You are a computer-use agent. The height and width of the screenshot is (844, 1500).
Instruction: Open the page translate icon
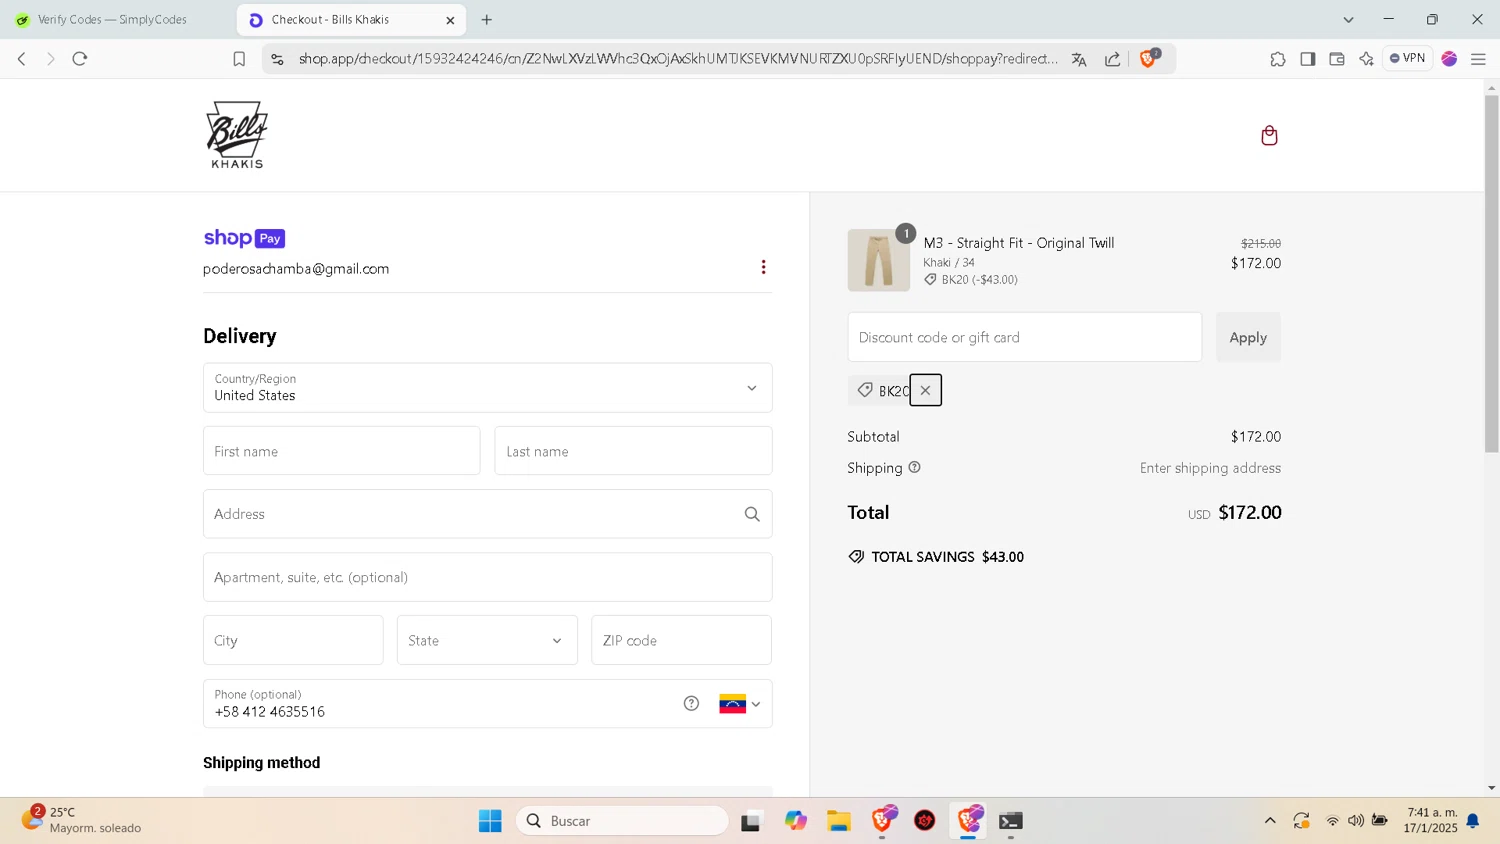pyautogui.click(x=1079, y=59)
